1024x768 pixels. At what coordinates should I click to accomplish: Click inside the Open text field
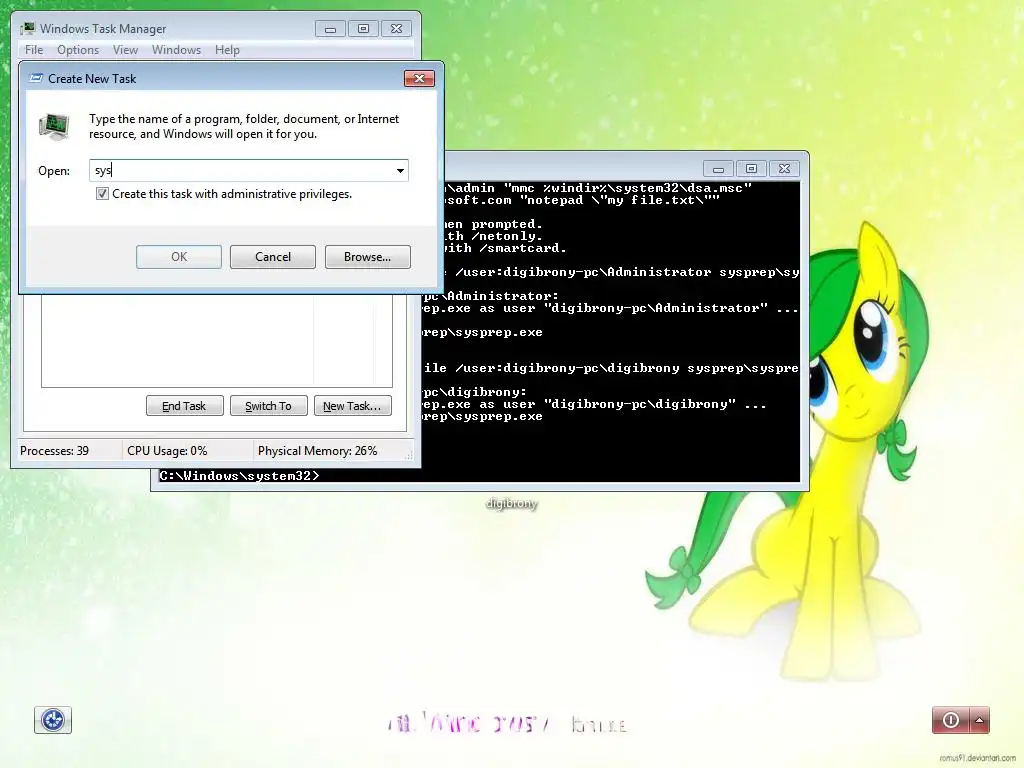(x=242, y=170)
